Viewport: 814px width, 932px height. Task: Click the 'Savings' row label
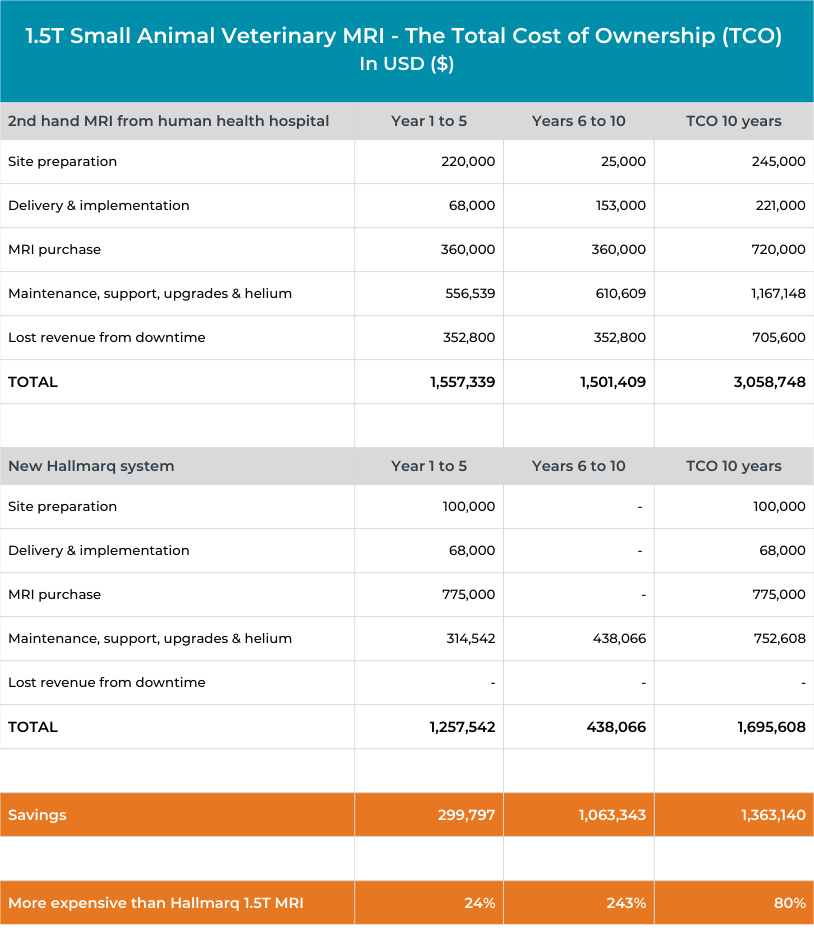click(37, 815)
